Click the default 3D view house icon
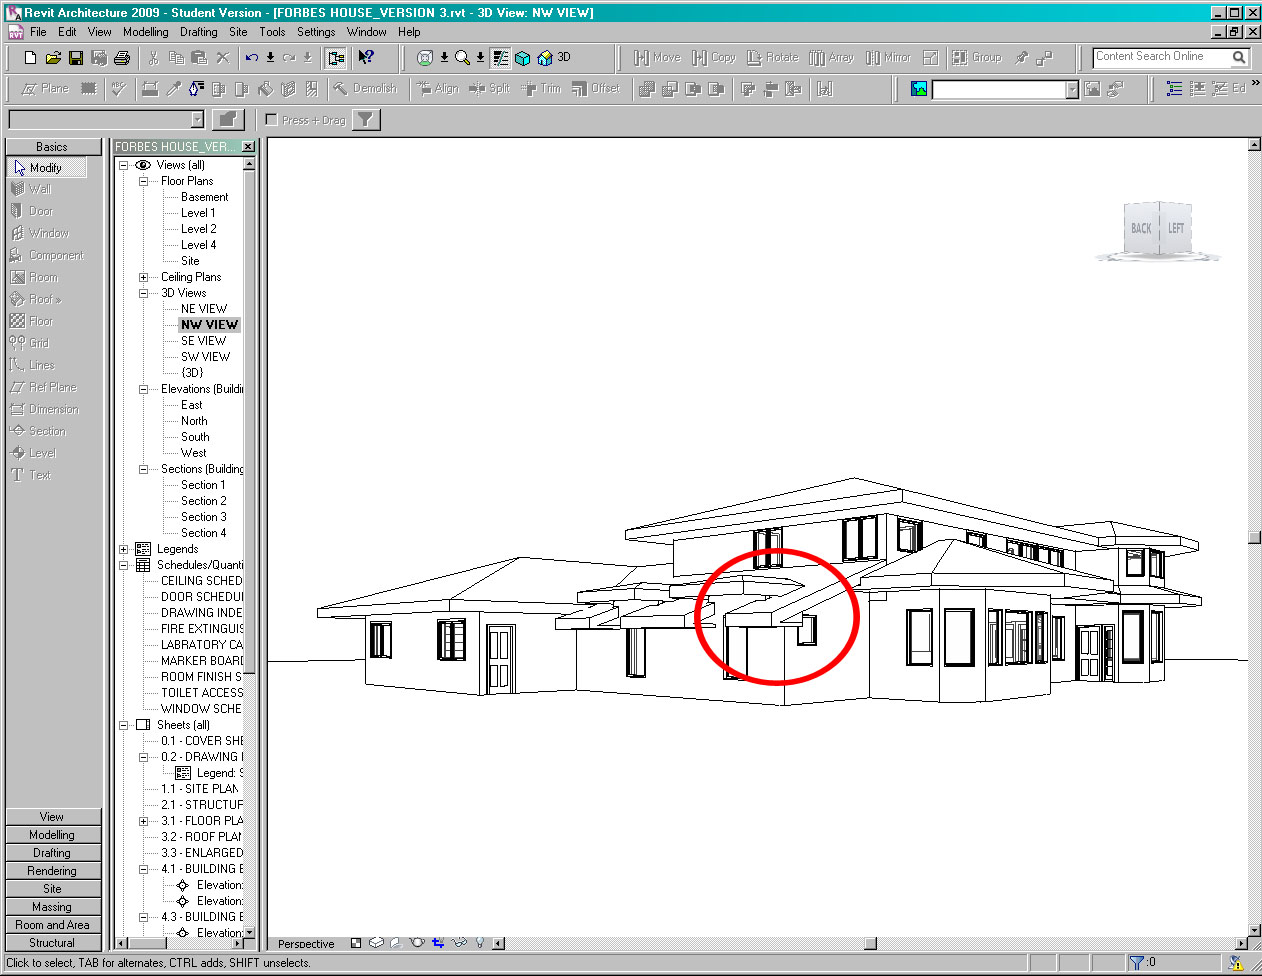The image size is (1262, 976). tap(545, 58)
